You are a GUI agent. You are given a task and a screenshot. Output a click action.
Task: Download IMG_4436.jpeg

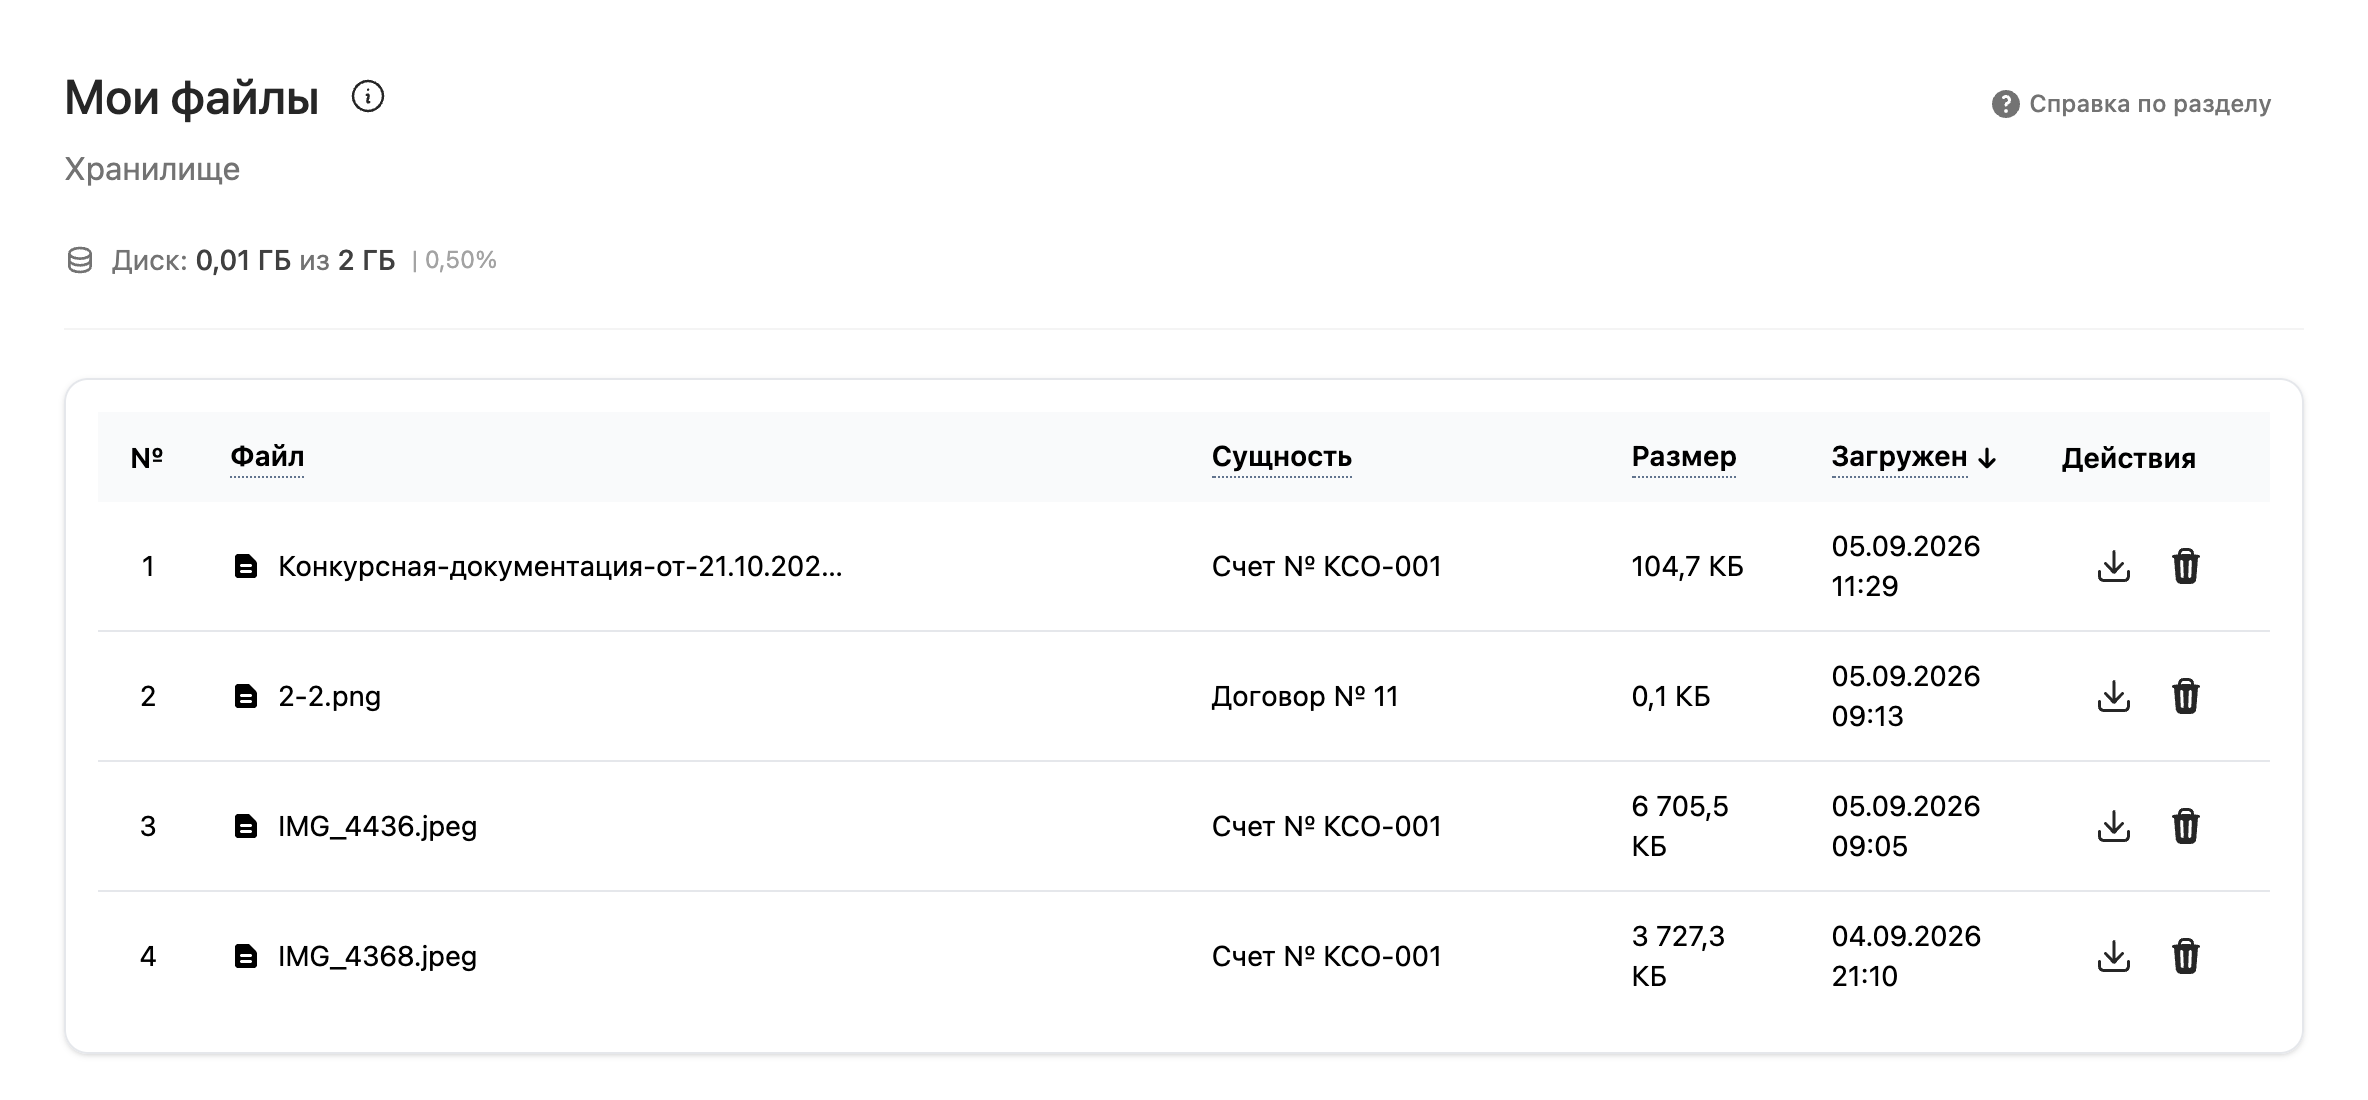(x=2113, y=826)
